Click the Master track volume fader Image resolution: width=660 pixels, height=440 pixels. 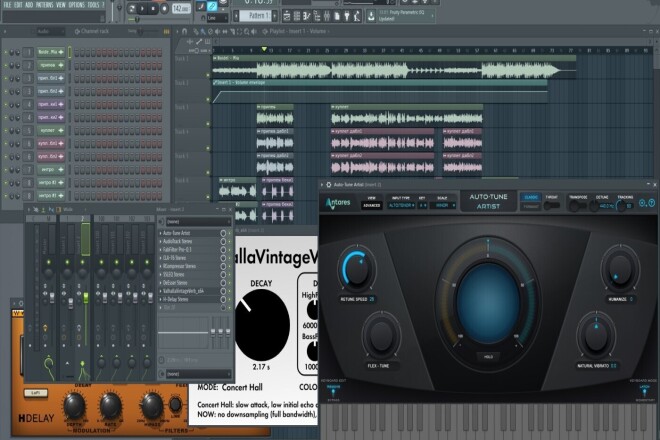52,297
